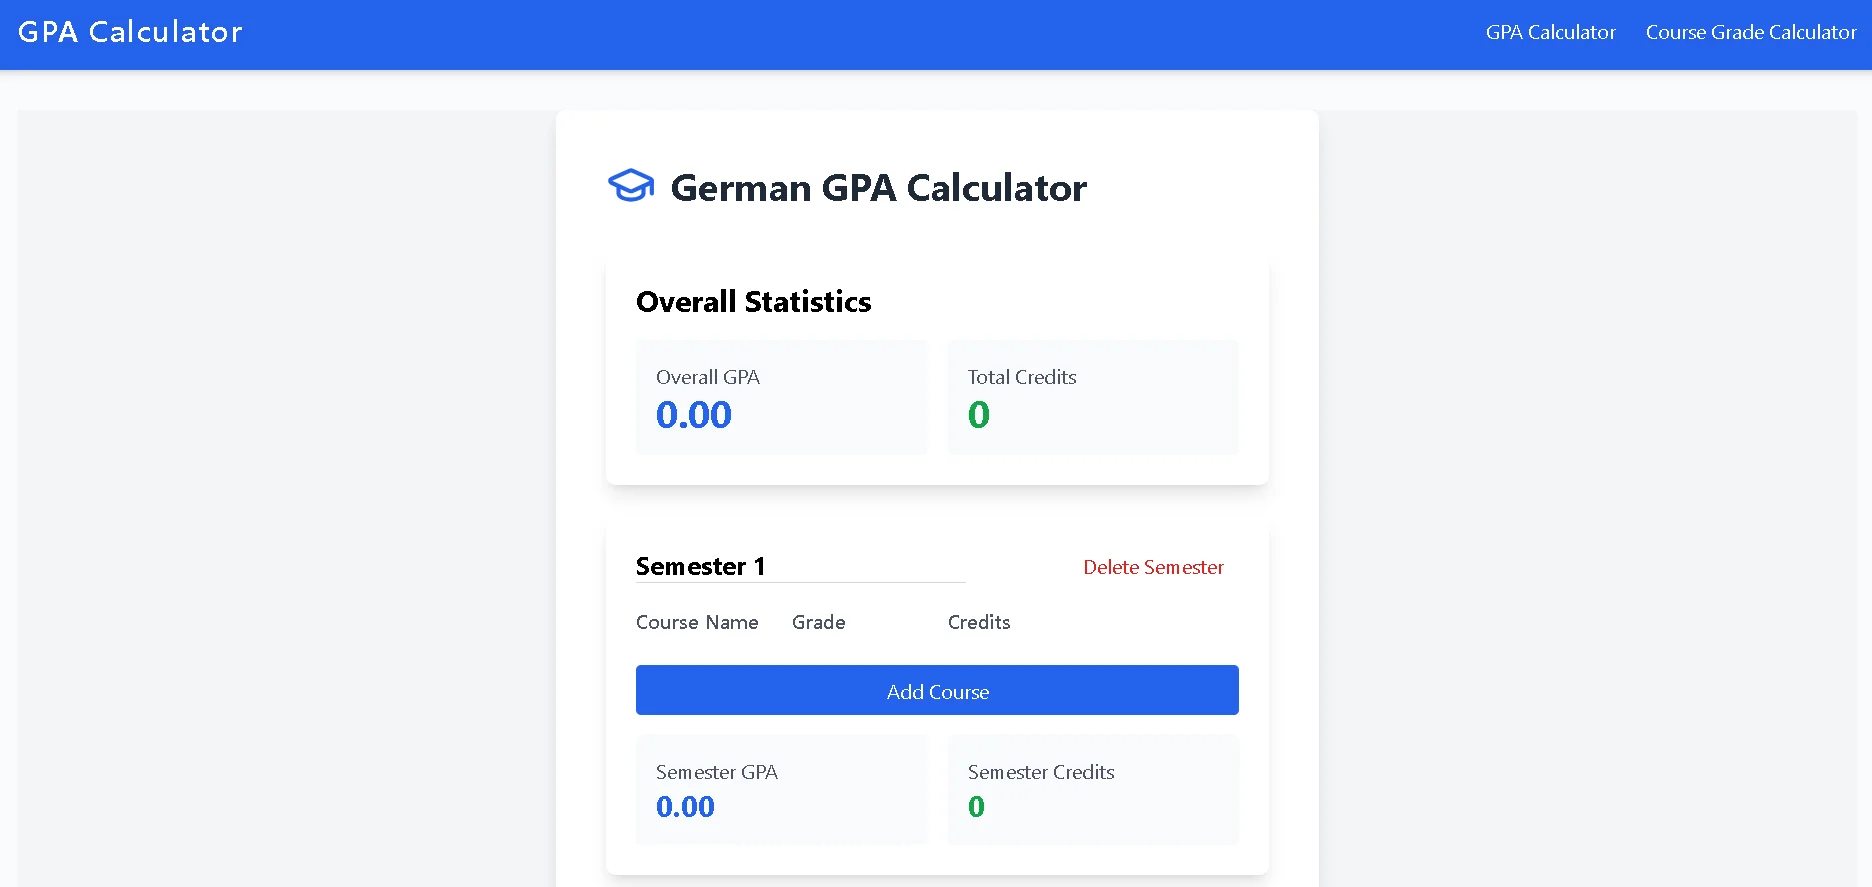
Task: Select the total credits value 0
Action: pyautogui.click(x=978, y=415)
